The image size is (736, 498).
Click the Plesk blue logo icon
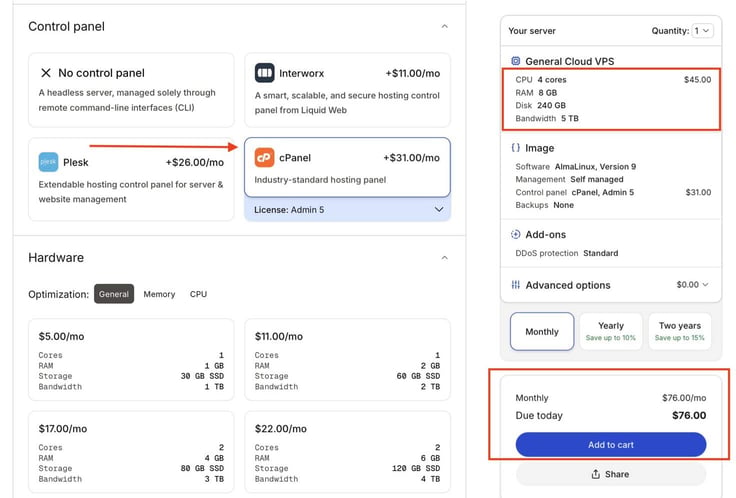tap(48, 162)
